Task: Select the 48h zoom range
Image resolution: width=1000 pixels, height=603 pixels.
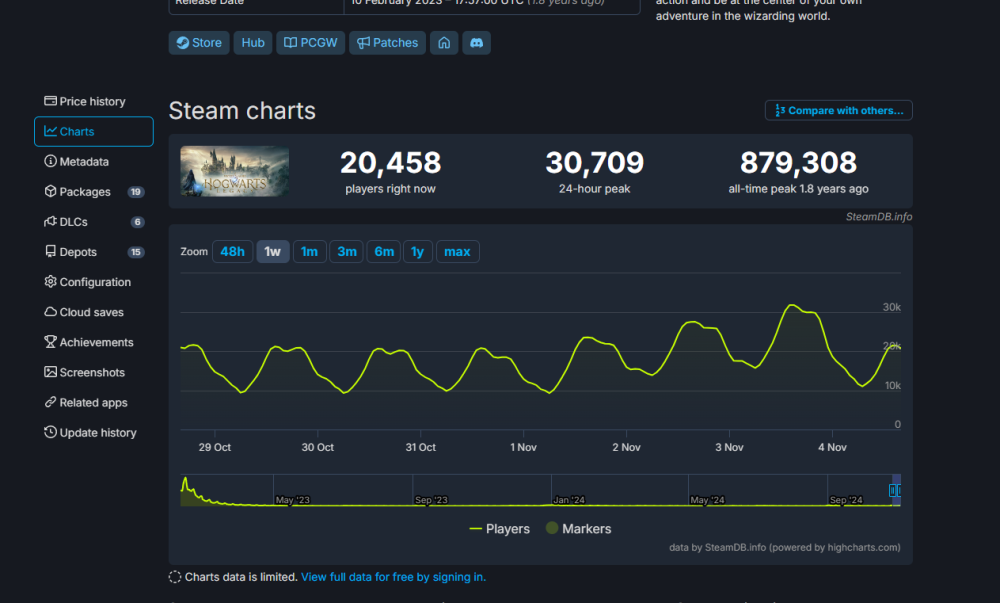Action: click(x=232, y=251)
